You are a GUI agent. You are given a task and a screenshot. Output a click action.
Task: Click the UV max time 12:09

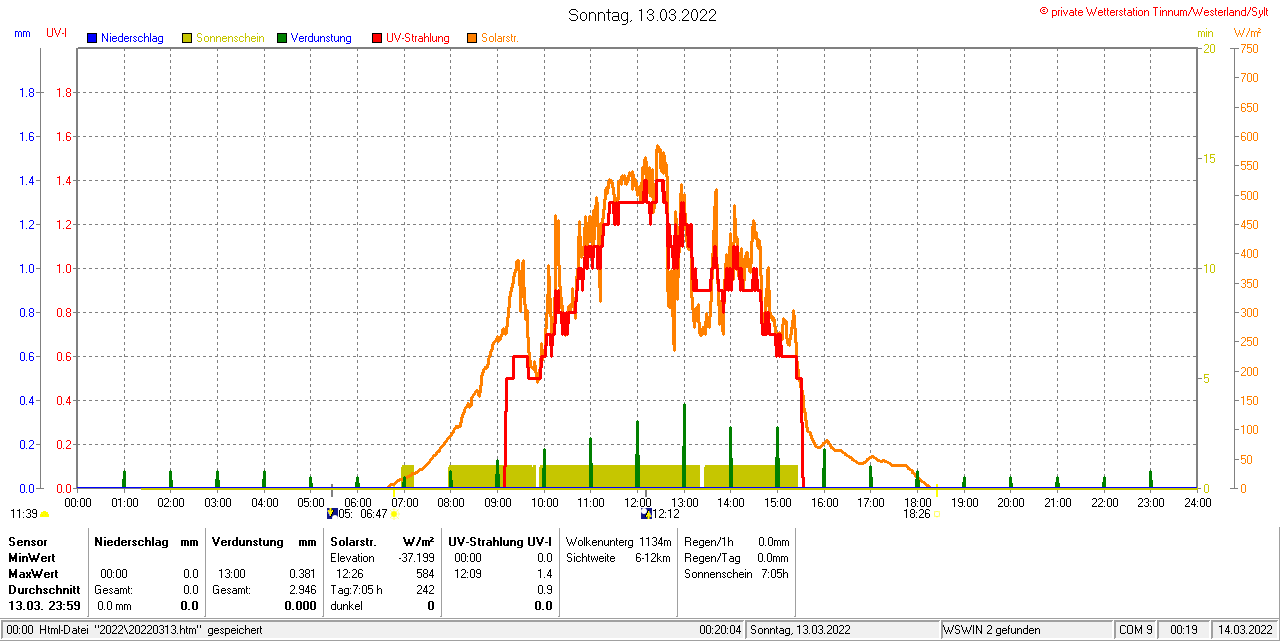[x=468, y=574]
